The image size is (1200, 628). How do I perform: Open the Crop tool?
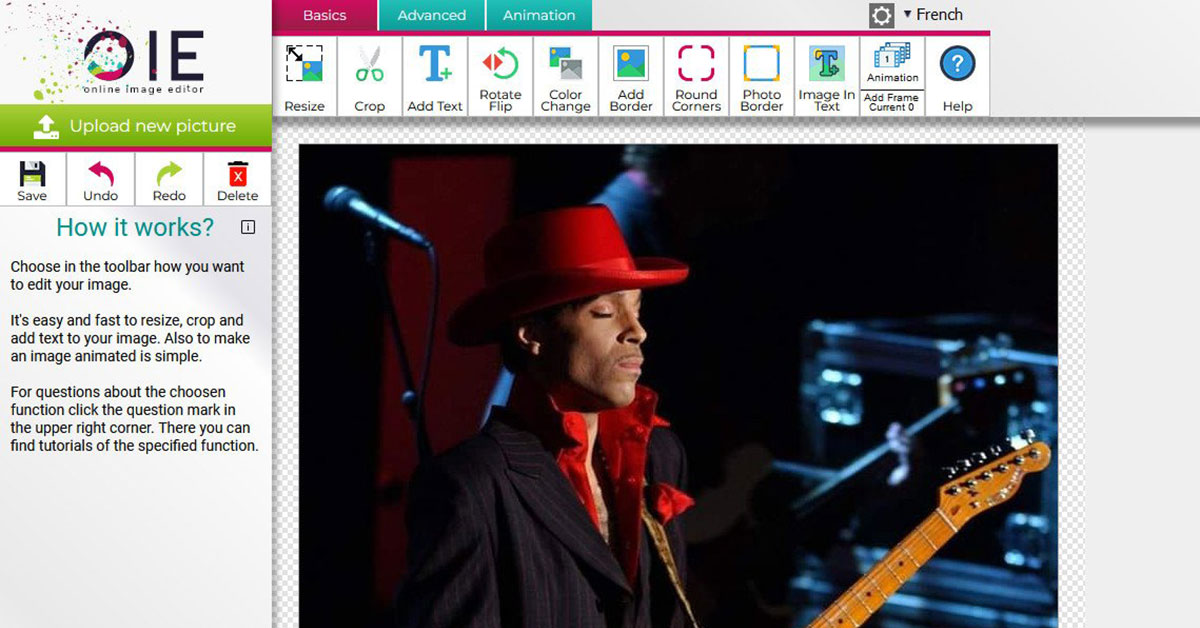coord(369,76)
